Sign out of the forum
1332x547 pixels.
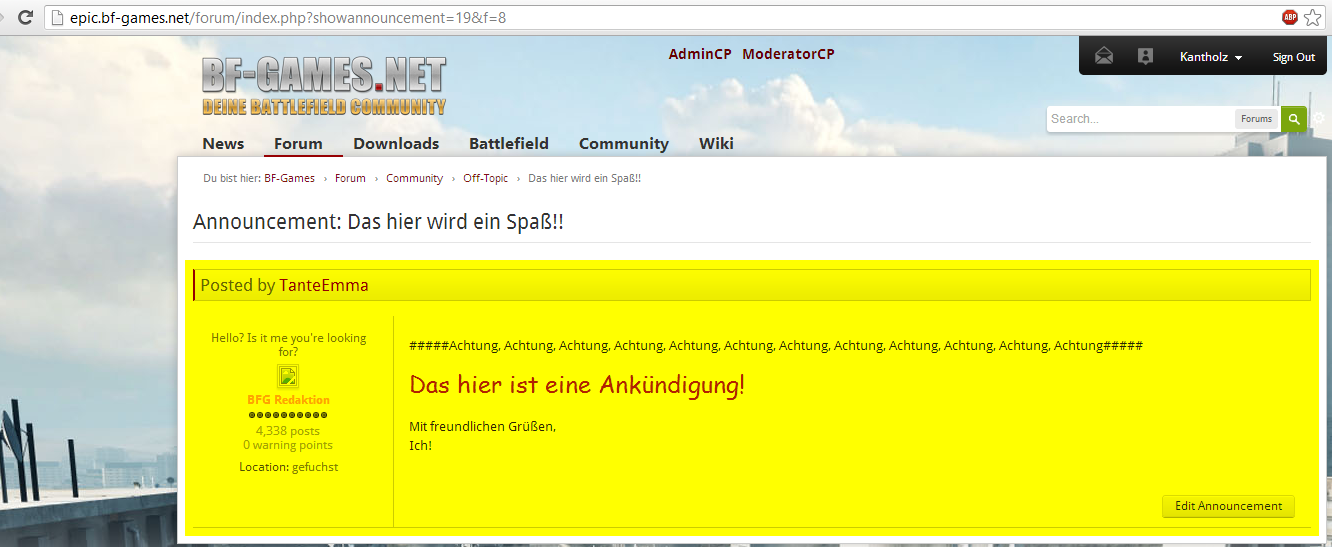click(x=1293, y=57)
